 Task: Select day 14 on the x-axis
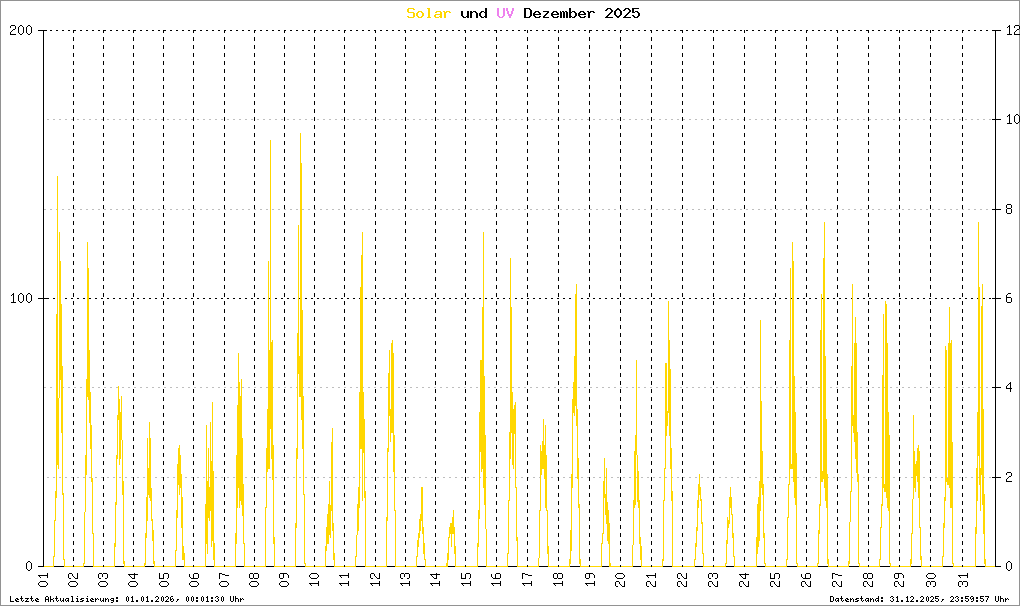pos(435,580)
